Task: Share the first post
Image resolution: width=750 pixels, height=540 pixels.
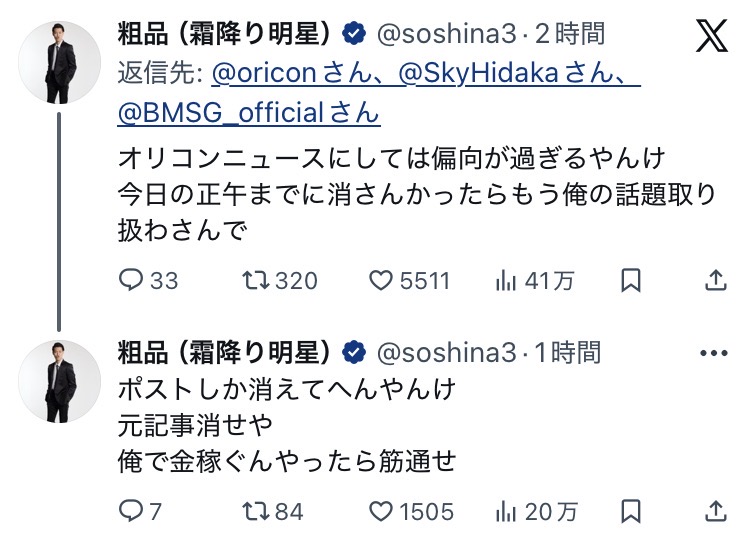Action: (x=715, y=281)
